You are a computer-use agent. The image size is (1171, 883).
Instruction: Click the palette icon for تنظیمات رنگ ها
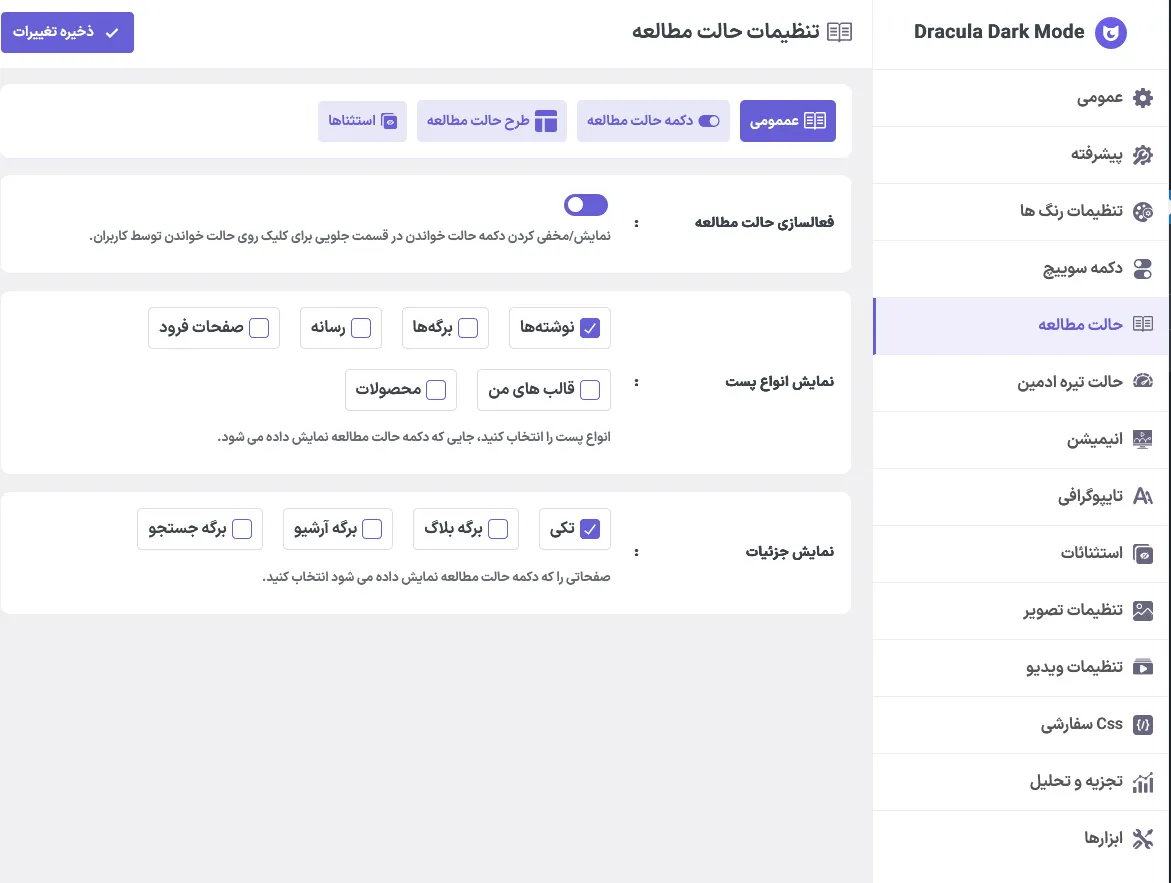click(1143, 211)
